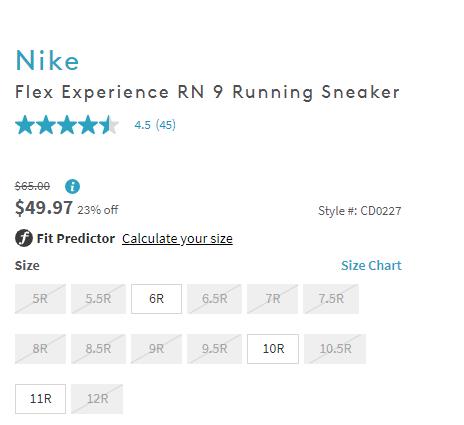Click Calculate your size link
The height and width of the screenshot is (425, 464).
point(177,239)
